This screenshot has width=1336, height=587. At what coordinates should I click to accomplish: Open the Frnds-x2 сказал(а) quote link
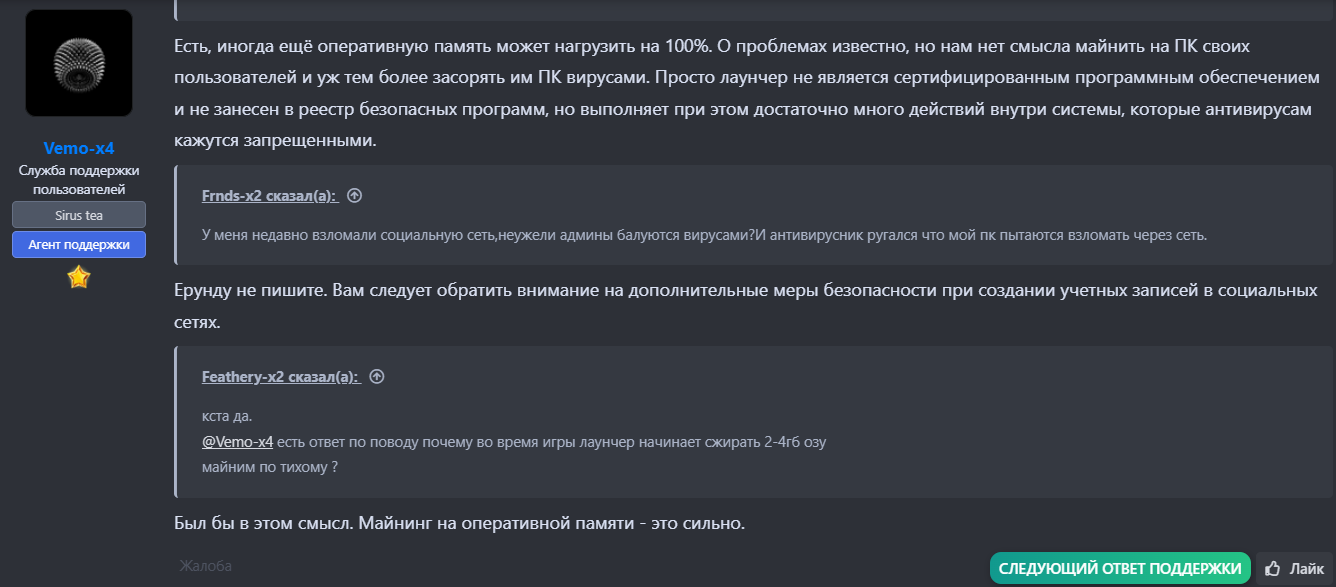269,196
